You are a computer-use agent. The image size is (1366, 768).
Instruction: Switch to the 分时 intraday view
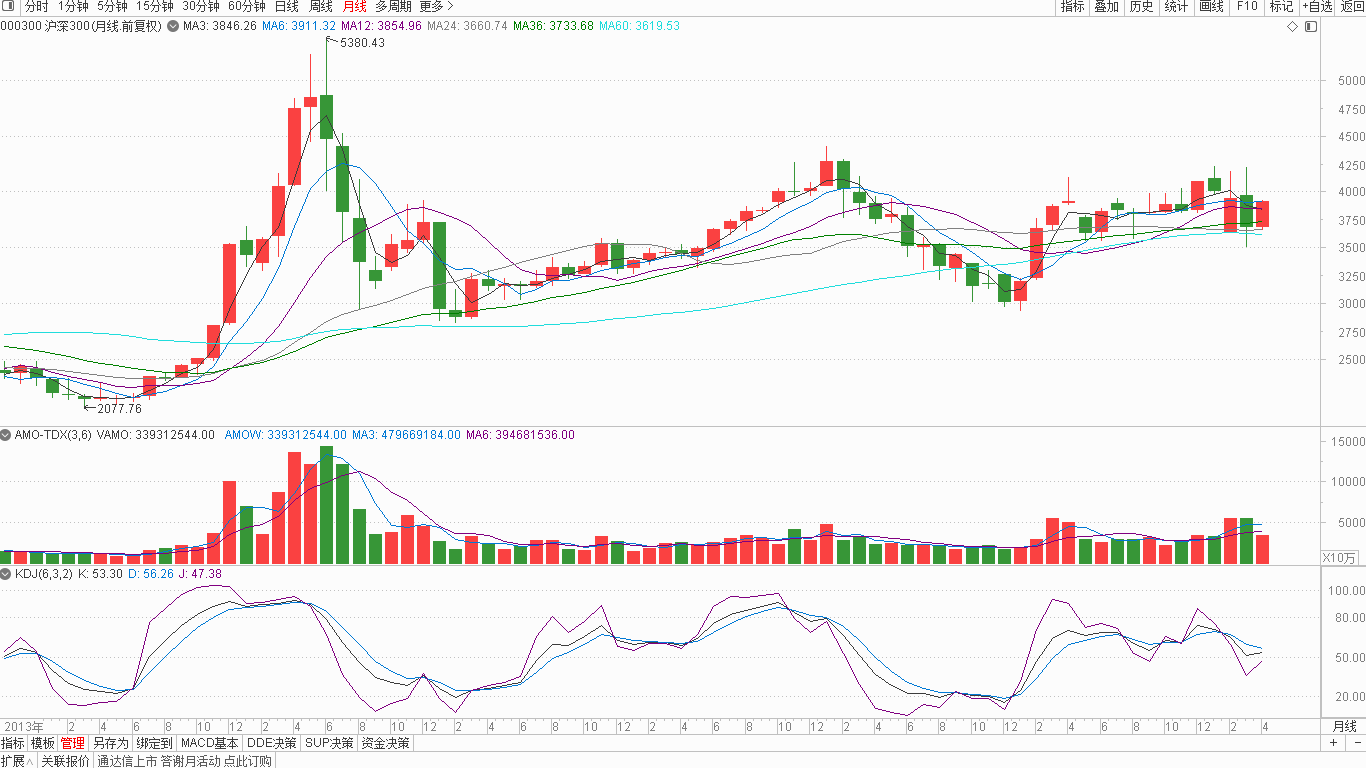[x=36, y=6]
